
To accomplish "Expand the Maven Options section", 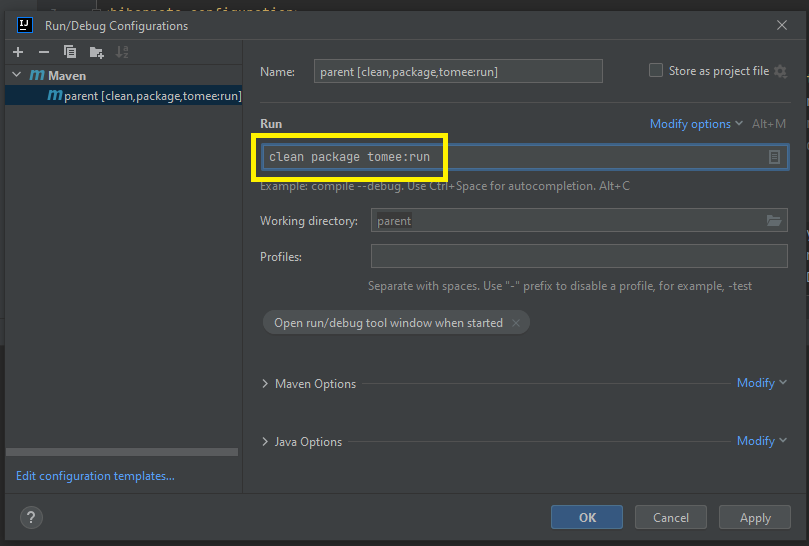I will (x=265, y=383).
